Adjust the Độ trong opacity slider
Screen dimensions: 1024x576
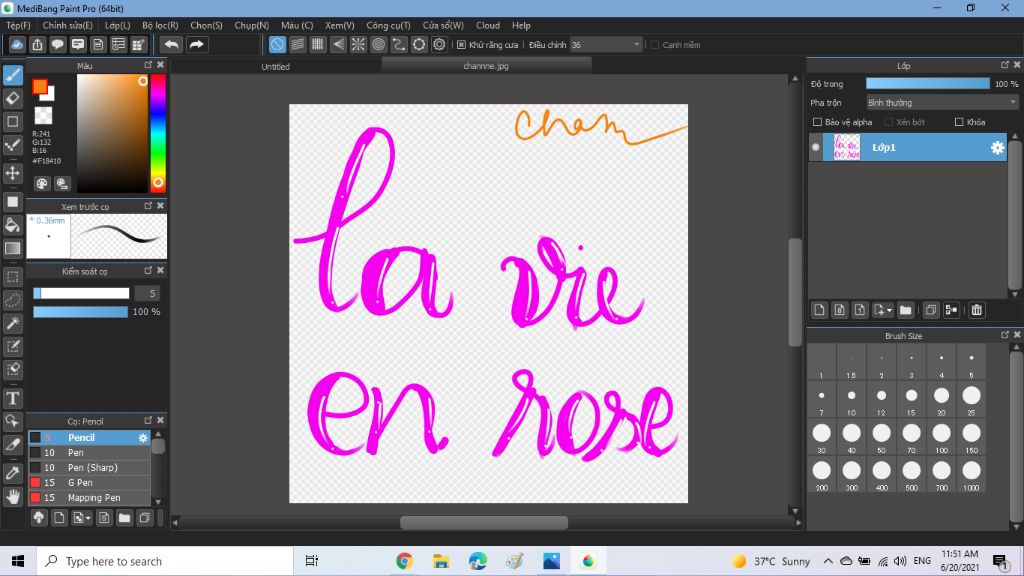pos(927,84)
